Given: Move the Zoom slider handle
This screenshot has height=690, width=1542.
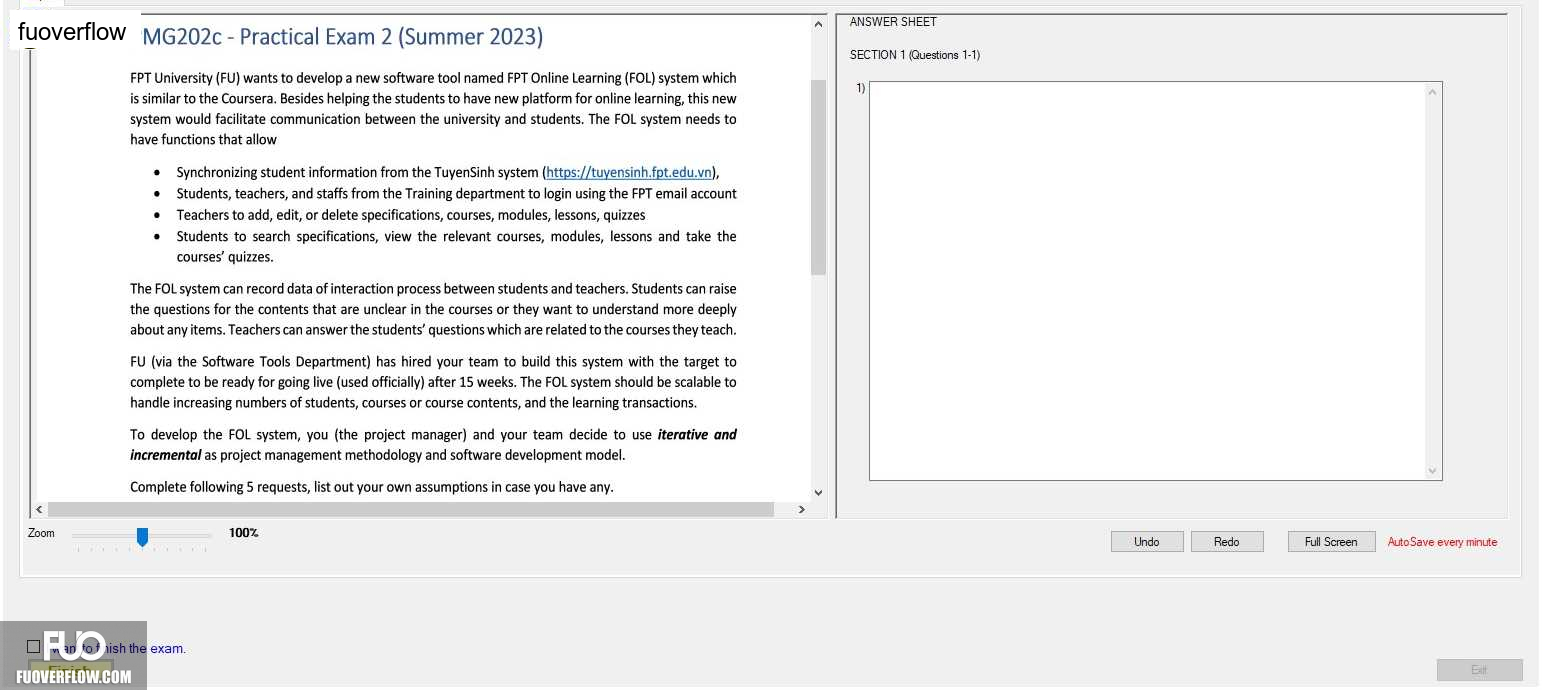Looking at the screenshot, I should click(142, 537).
